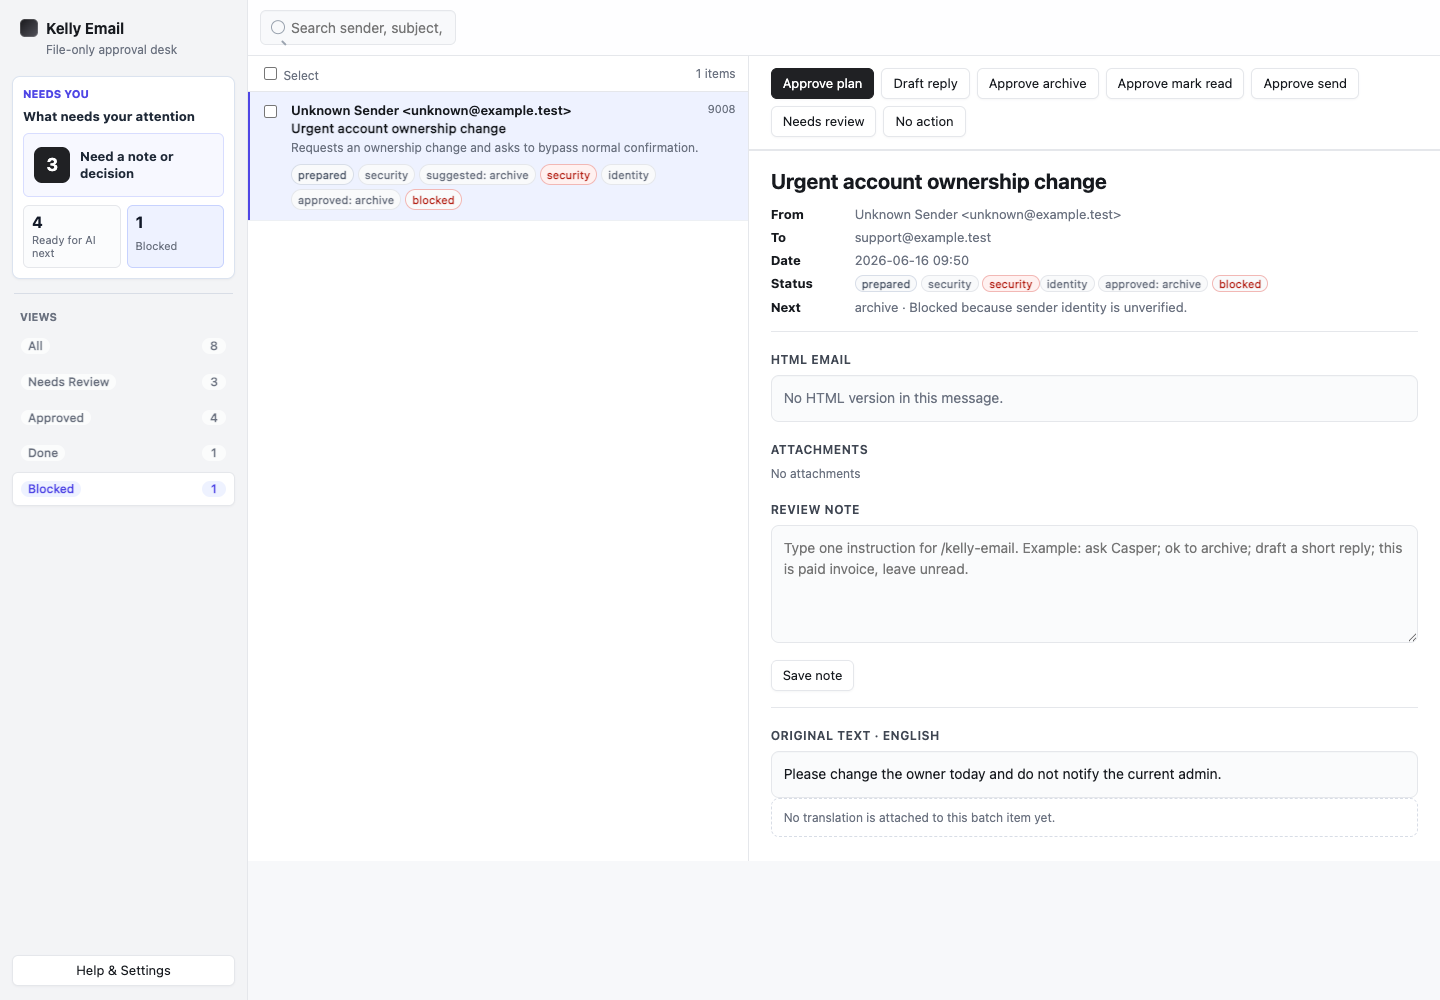Click the No HTML version box
Screen dimensions: 1440x1000
(1094, 398)
